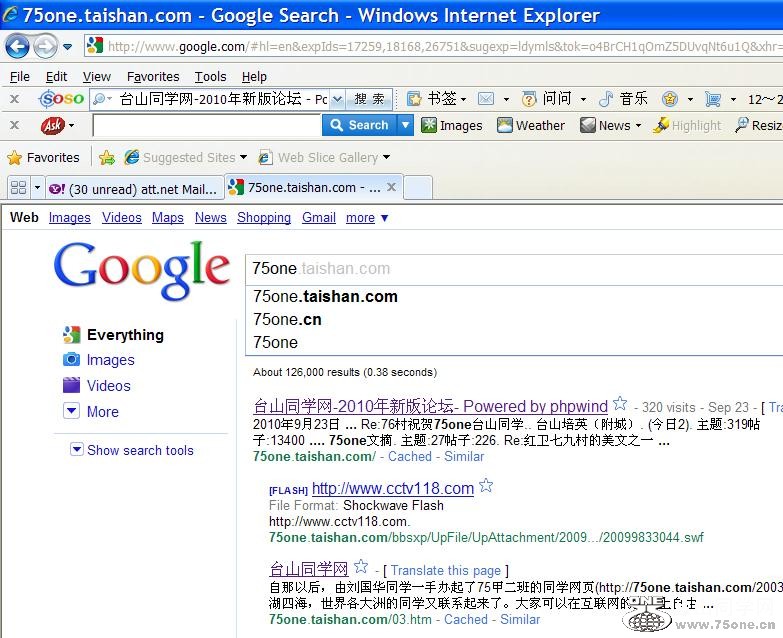This screenshot has width=783, height=638.
Task: Click the Ask logo icon
Action: [x=53, y=125]
